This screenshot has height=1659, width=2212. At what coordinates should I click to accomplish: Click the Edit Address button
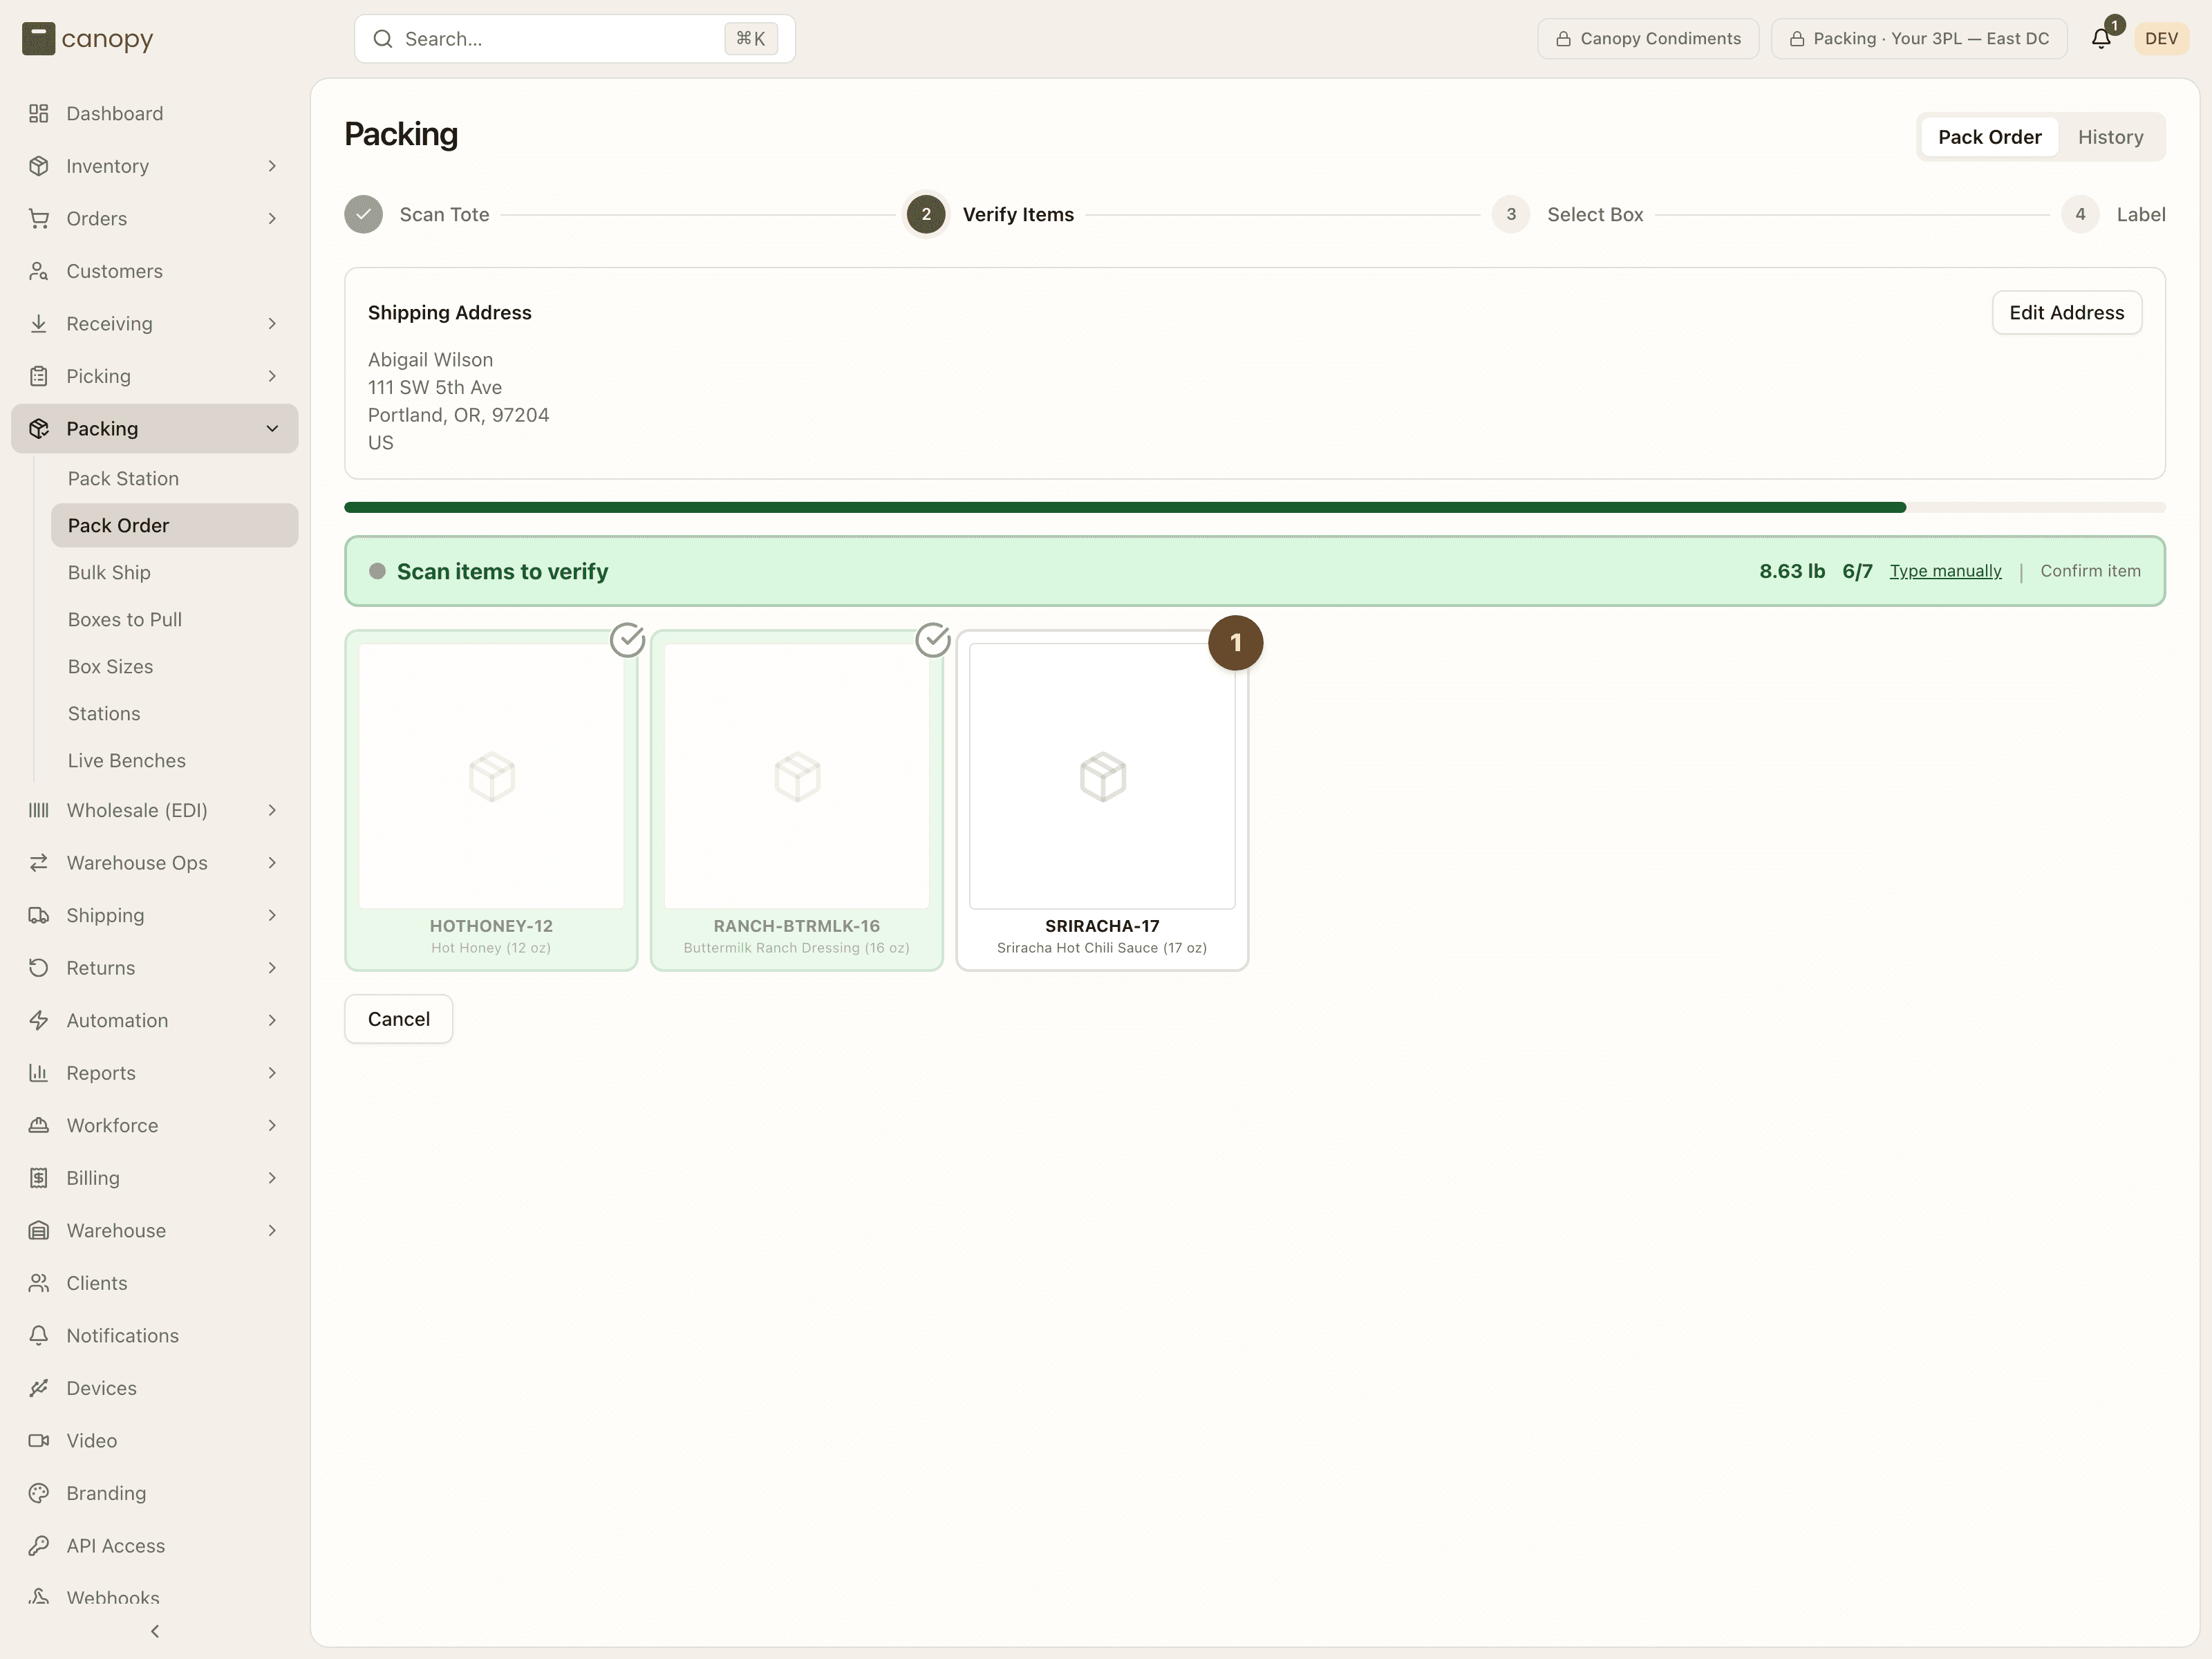click(2066, 313)
